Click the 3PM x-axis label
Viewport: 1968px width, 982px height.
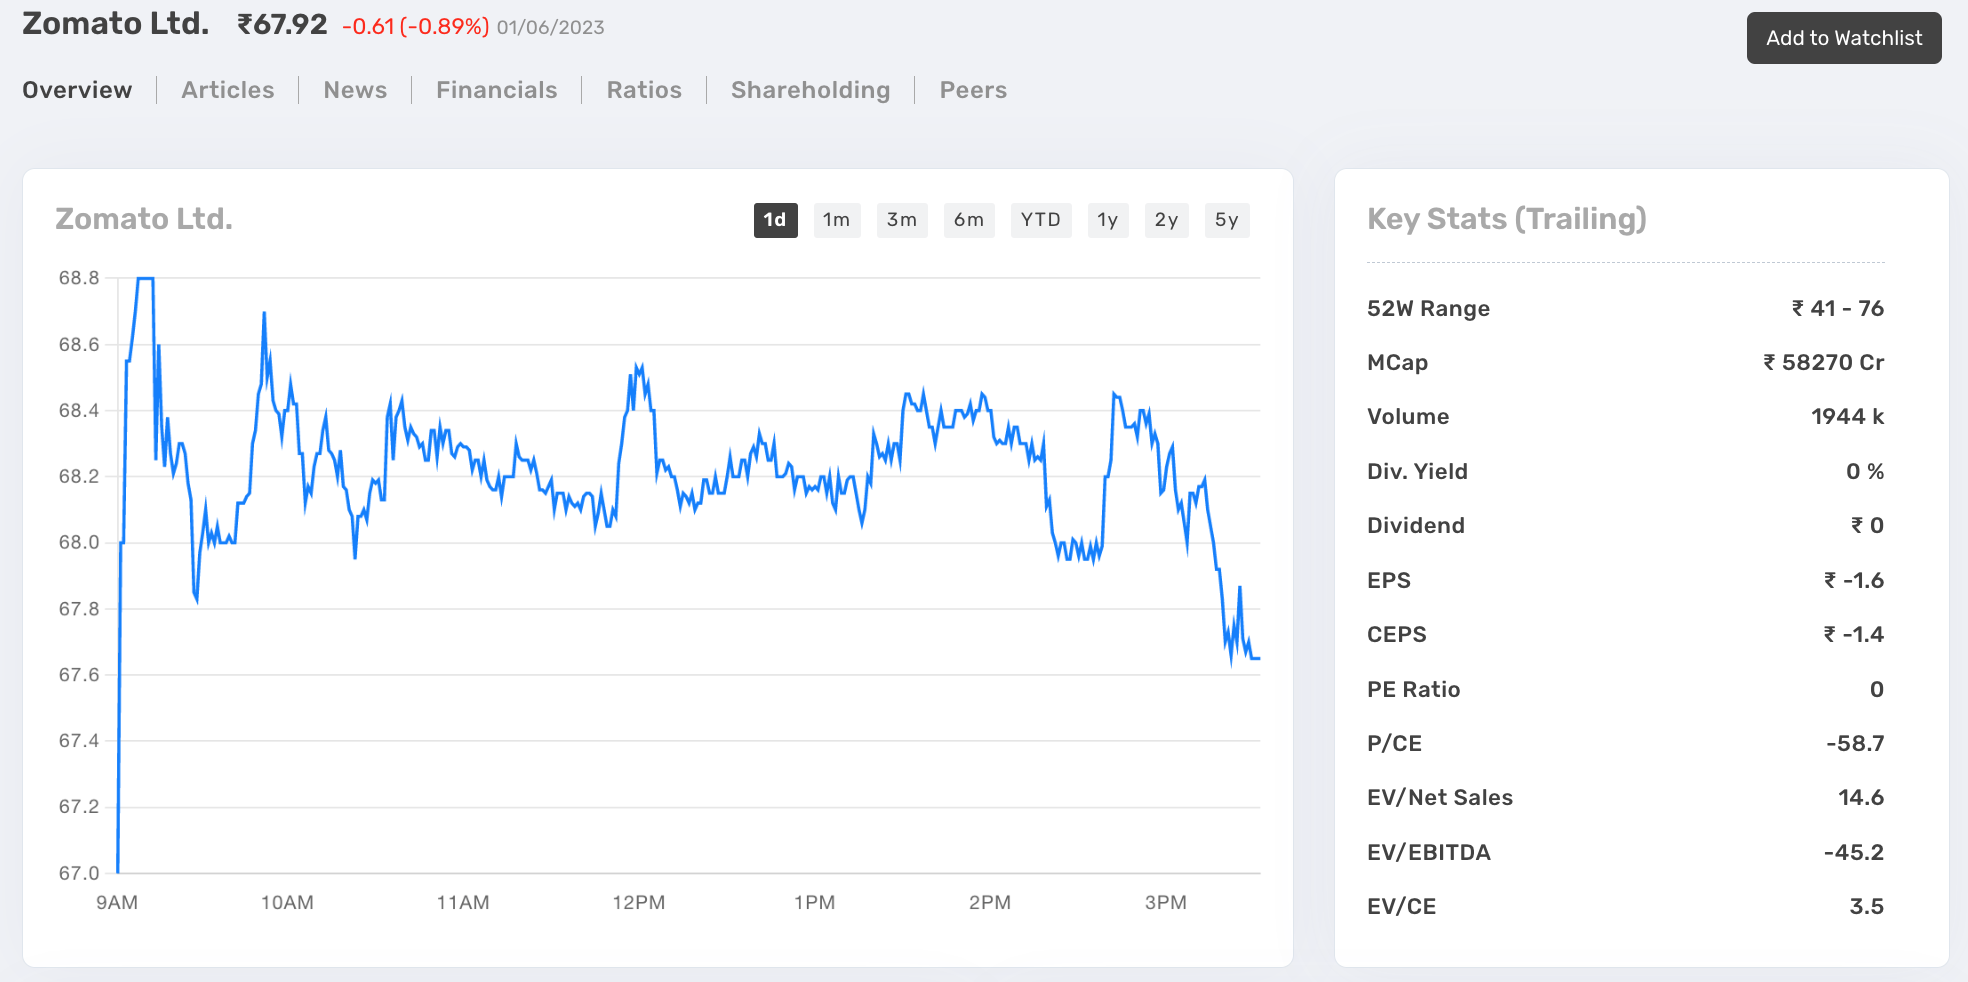pos(1165,902)
